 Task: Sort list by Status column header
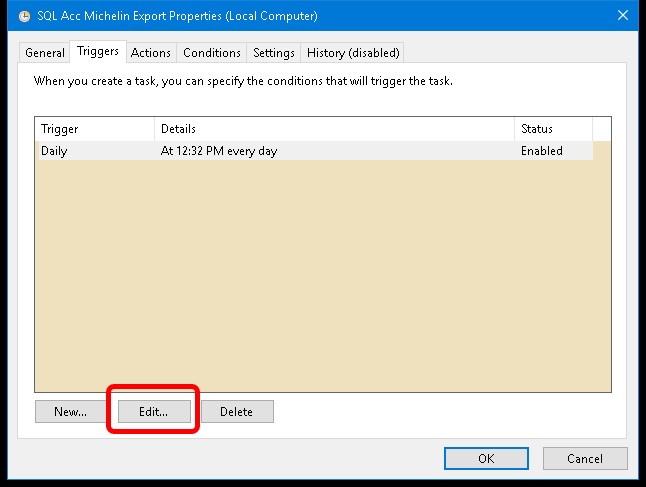click(x=553, y=129)
